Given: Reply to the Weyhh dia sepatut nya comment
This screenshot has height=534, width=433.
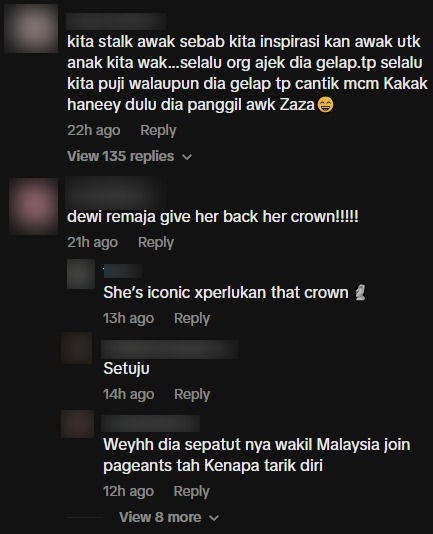Looking at the screenshot, I should click(x=191, y=491).
